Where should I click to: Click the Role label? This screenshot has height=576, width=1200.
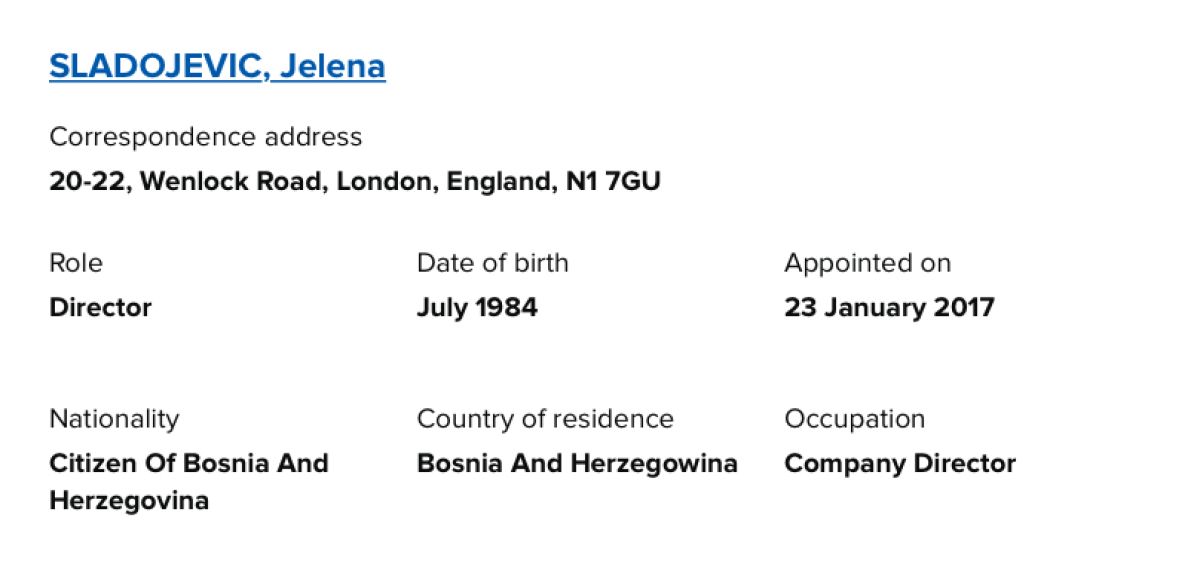[76, 263]
